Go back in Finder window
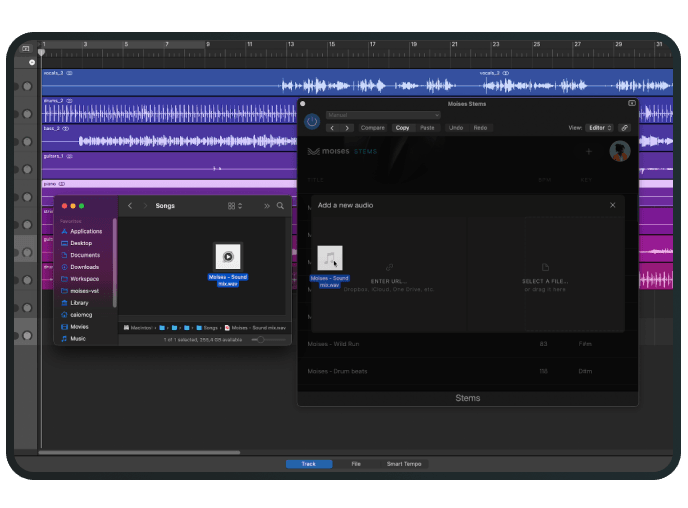 [x=130, y=206]
